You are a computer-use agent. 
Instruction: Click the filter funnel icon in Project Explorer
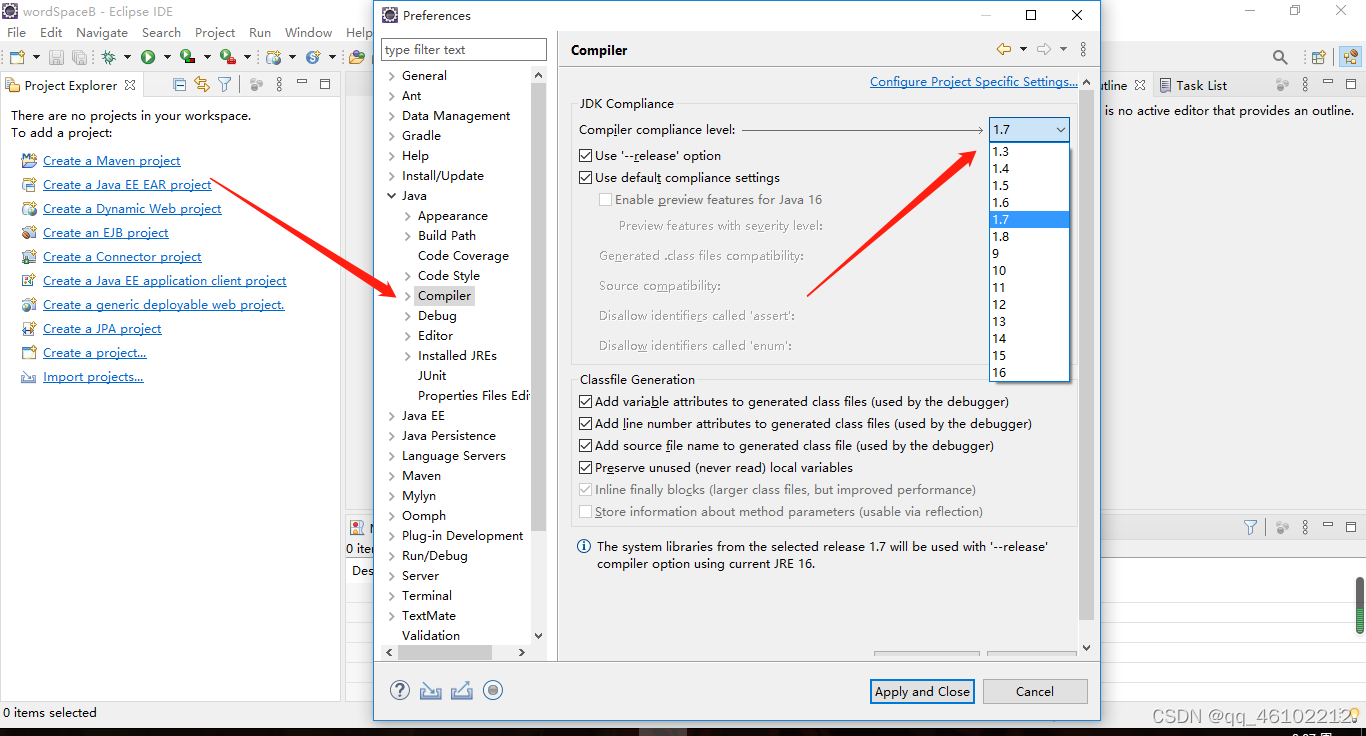tap(225, 85)
